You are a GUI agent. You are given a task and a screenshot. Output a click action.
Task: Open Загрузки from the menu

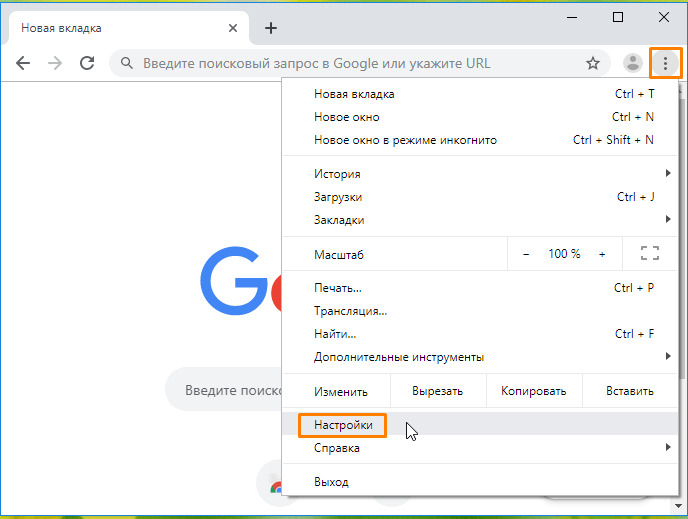tap(480, 197)
